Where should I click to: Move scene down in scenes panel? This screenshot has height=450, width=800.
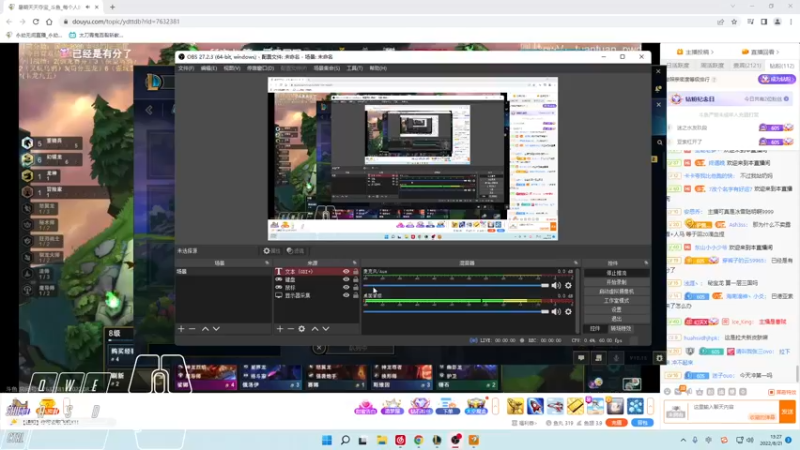click(216, 329)
